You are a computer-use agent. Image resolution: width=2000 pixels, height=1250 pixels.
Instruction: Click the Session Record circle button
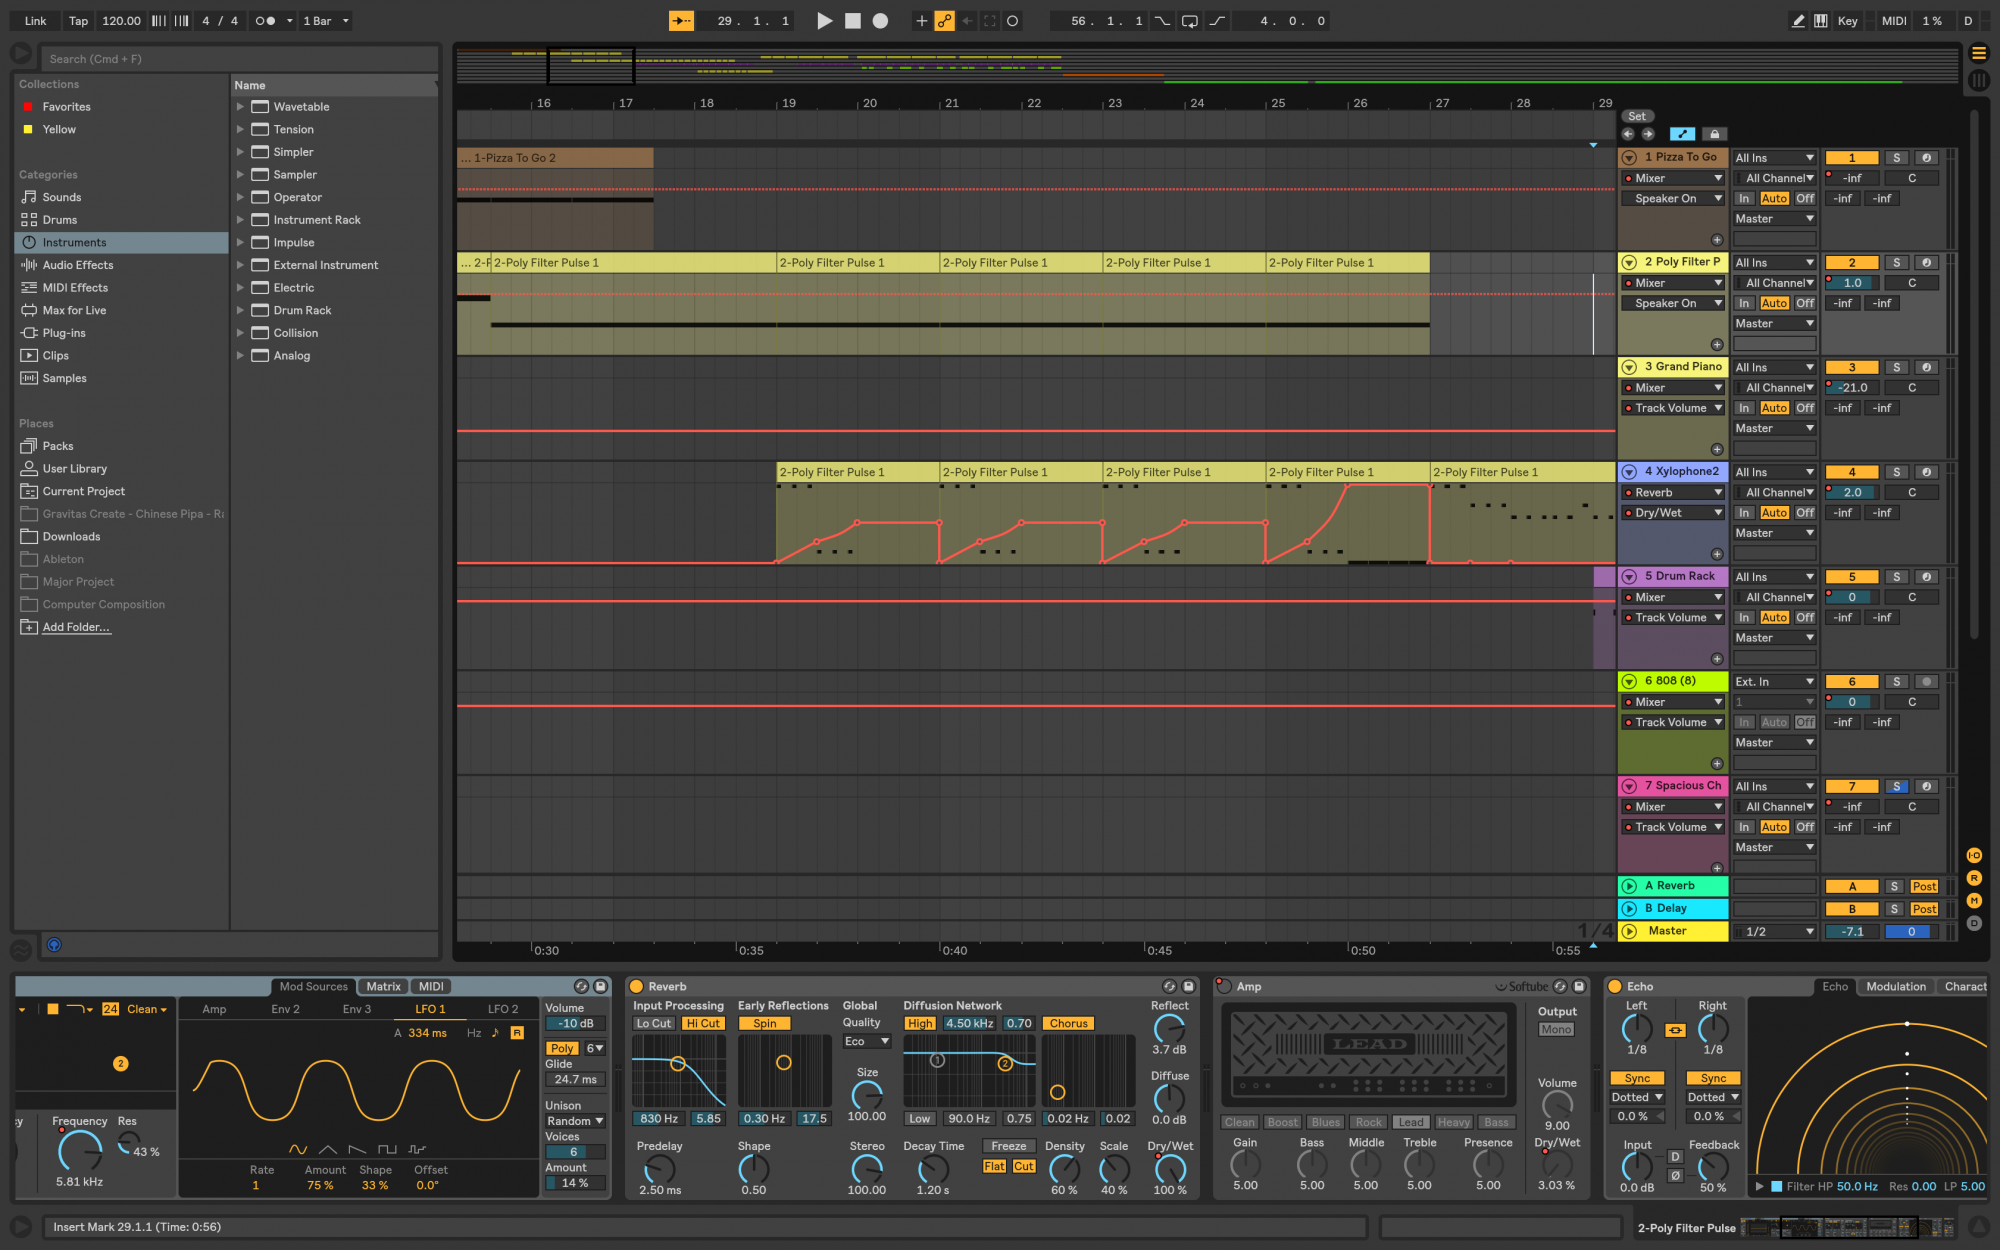(x=1012, y=20)
